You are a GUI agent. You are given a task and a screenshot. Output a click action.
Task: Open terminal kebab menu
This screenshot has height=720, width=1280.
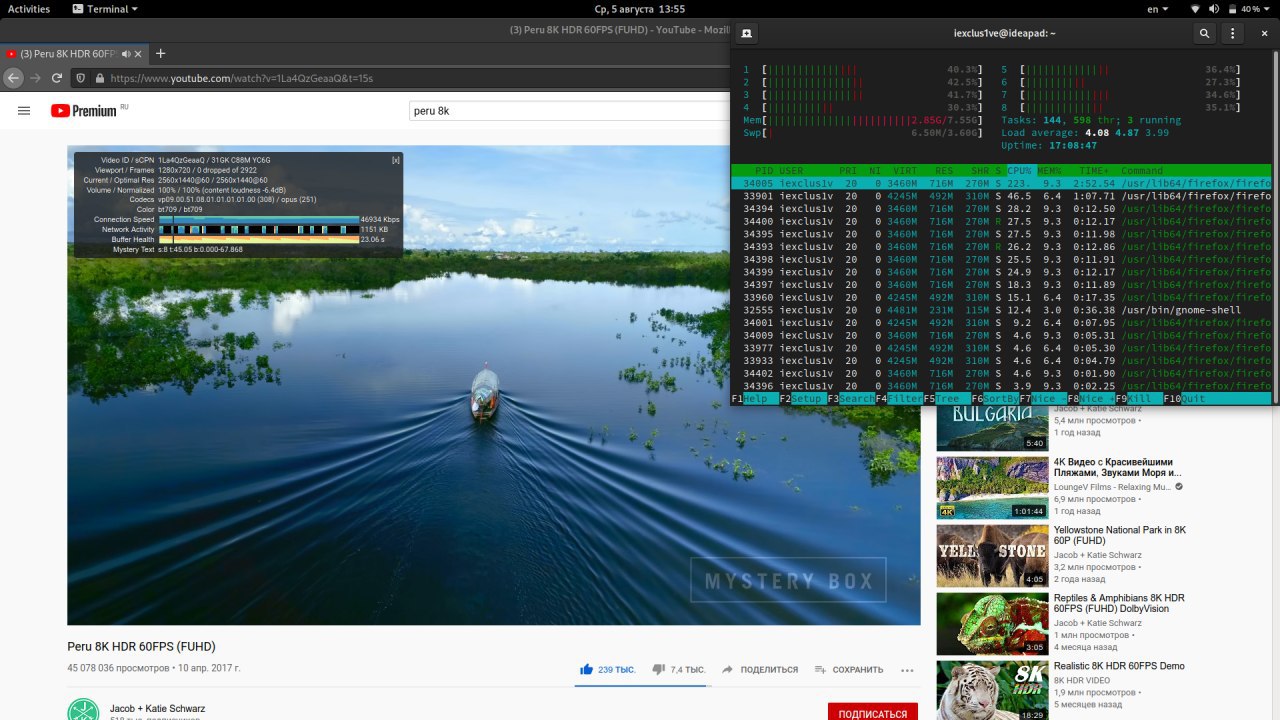click(x=1235, y=33)
